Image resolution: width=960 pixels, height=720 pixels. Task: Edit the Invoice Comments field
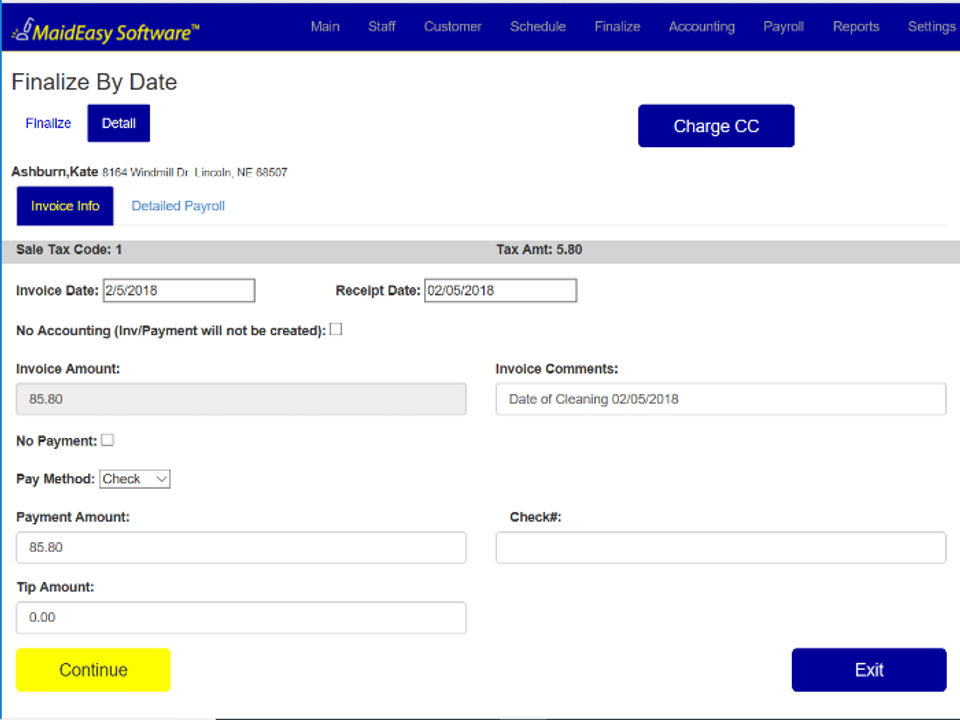[721, 399]
